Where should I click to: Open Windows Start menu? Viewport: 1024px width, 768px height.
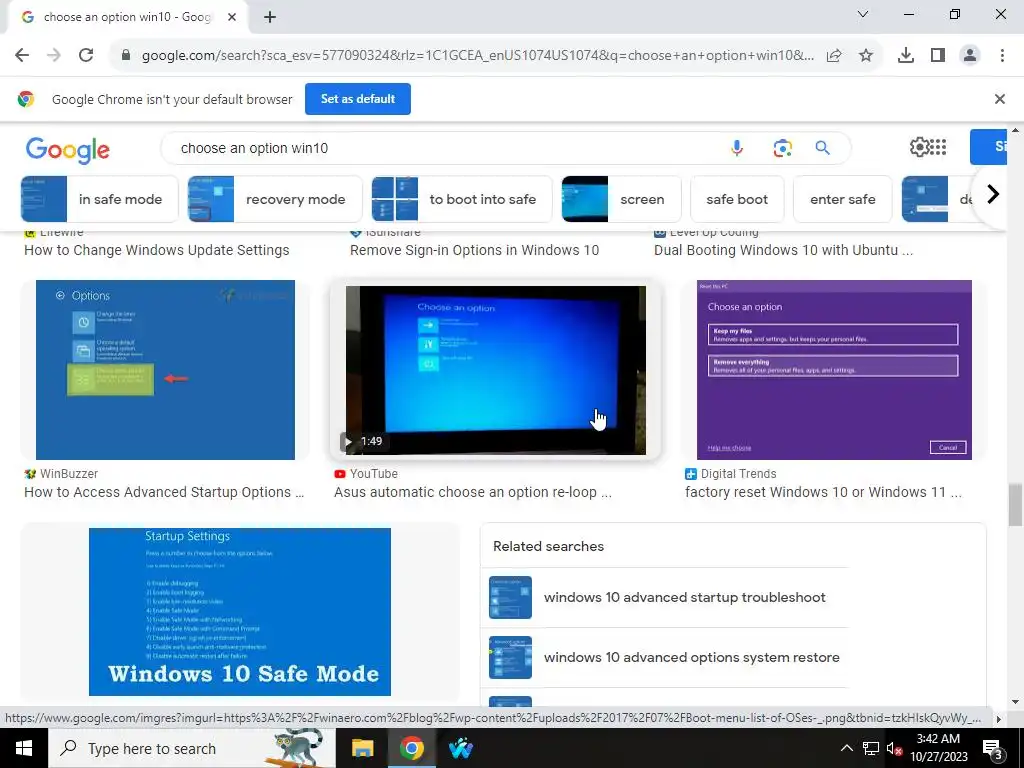(x=24, y=748)
